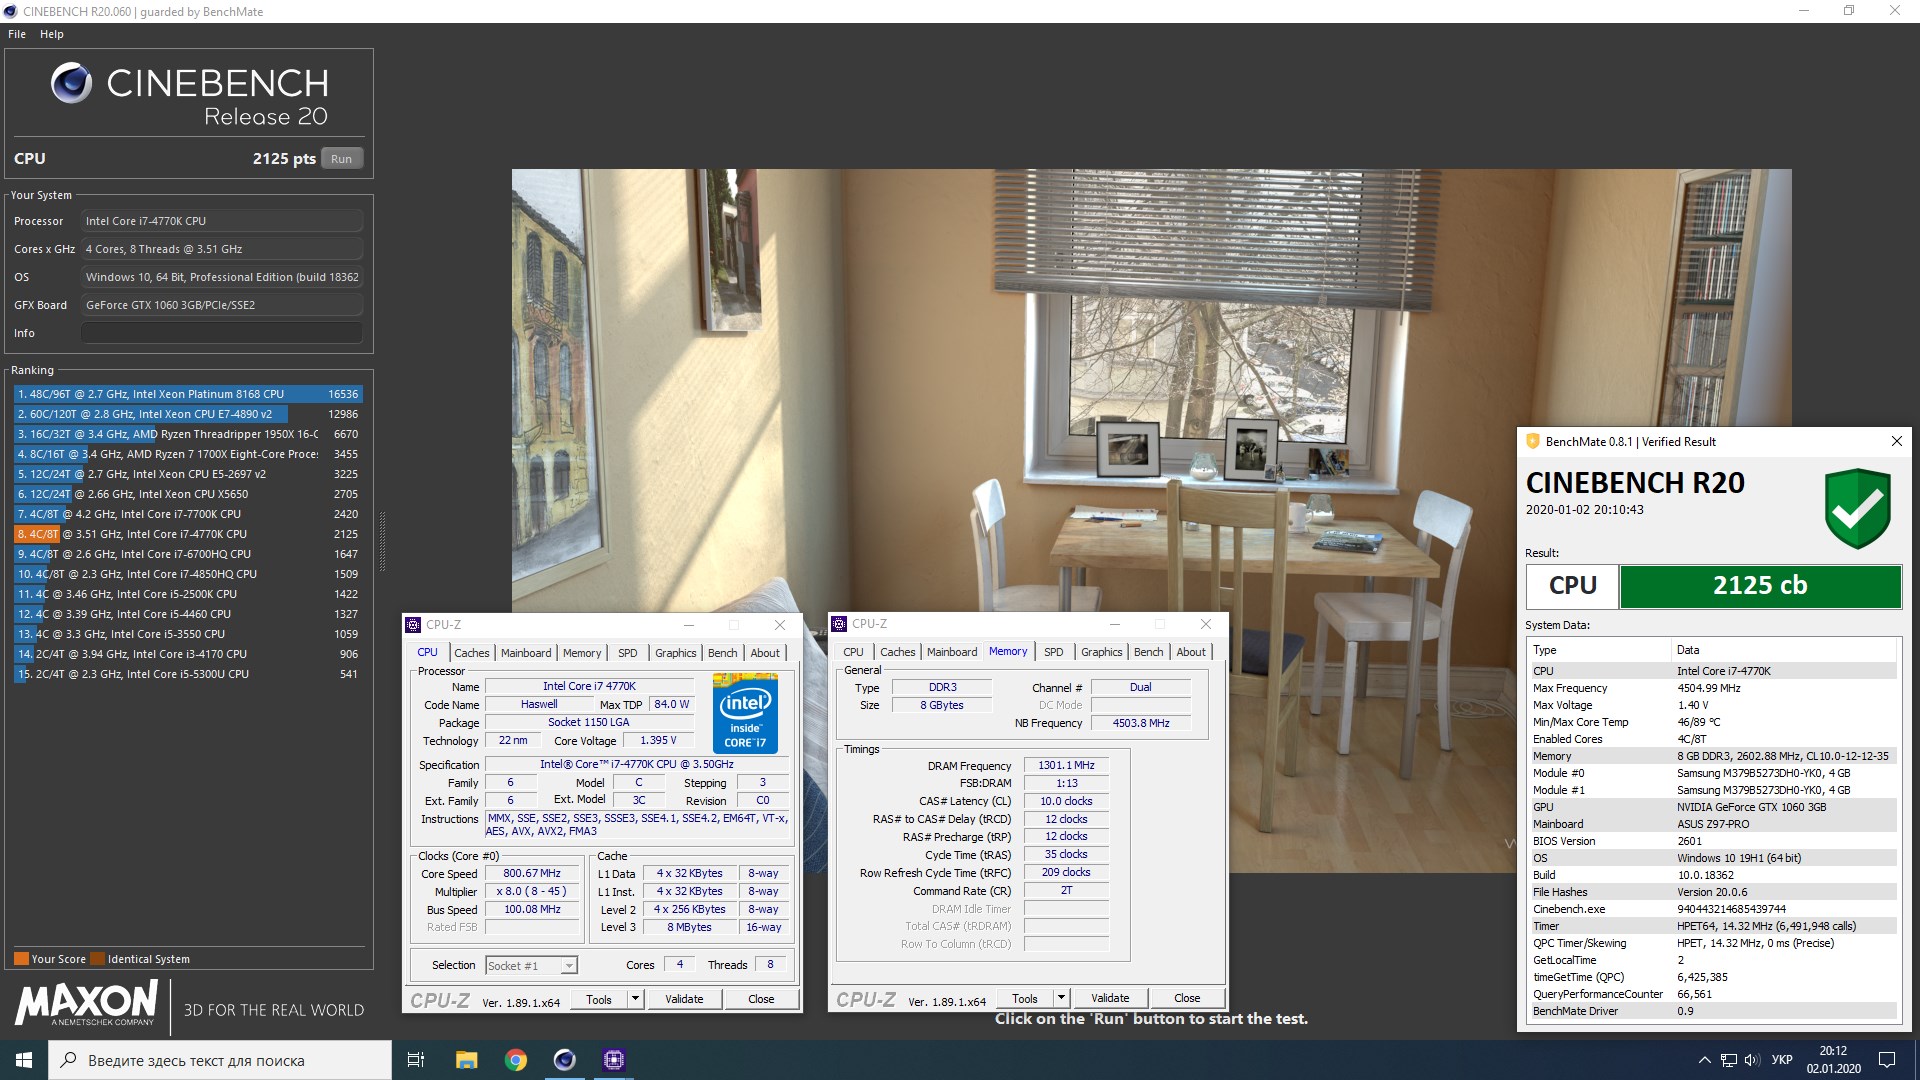Click Close button in left CPU-Z window
This screenshot has height=1080, width=1920.
coord(761,999)
